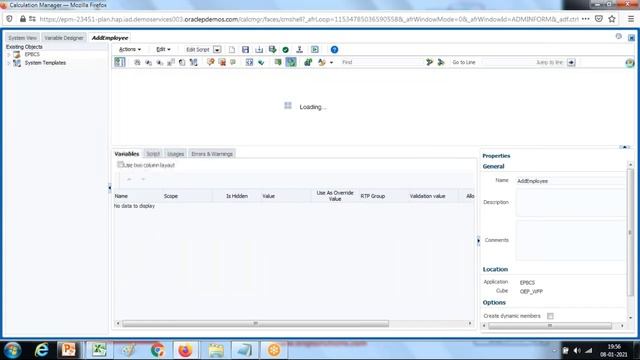Screen dimensions: 640x360
Task: Select the AddEmployee tab
Action: pyautogui.click(x=109, y=38)
